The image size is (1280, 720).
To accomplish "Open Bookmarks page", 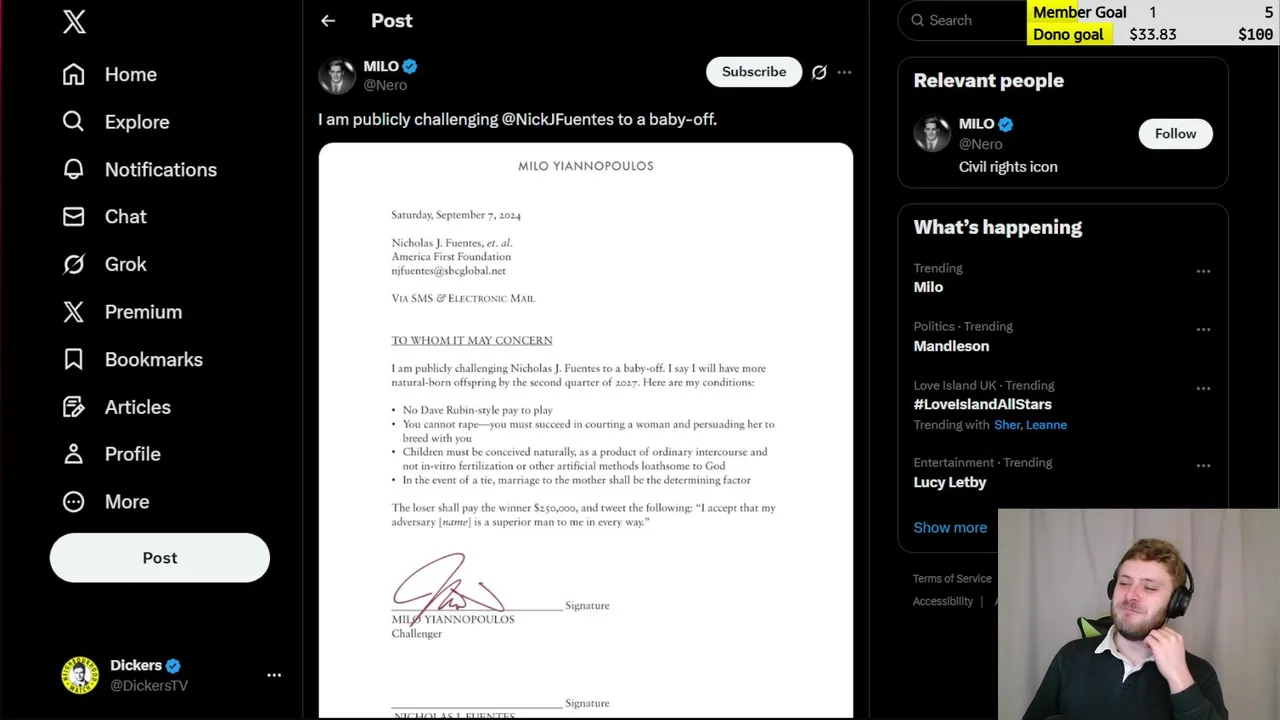I will pyautogui.click(x=133, y=360).
